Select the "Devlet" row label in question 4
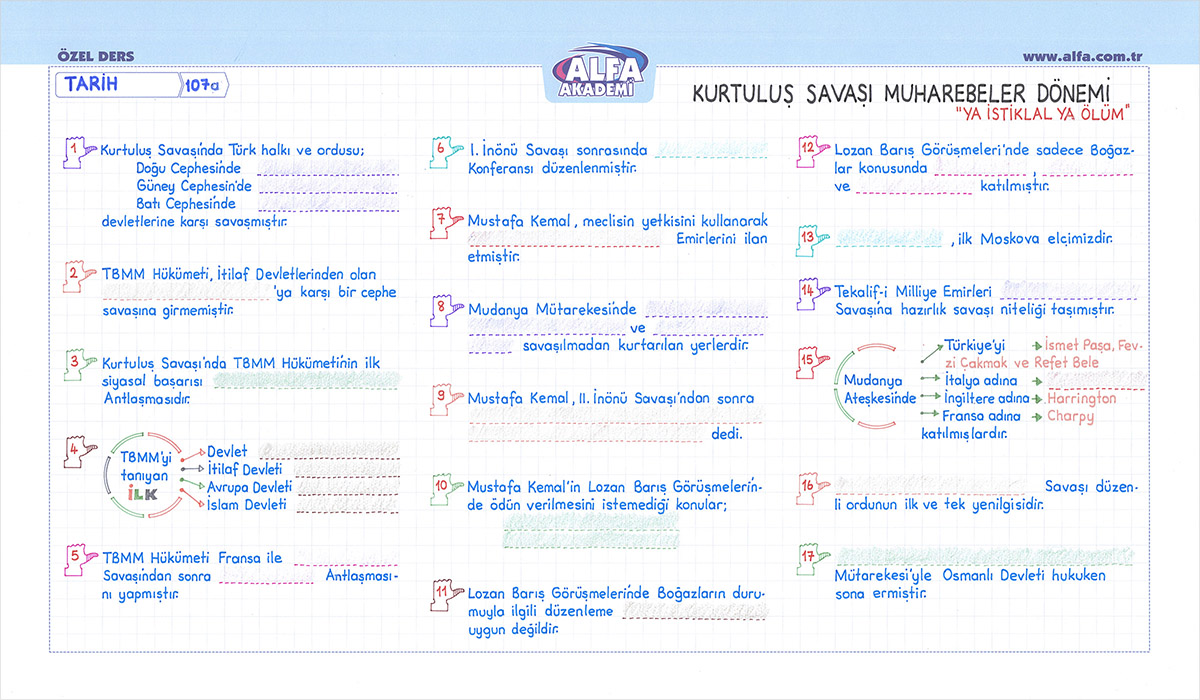 (227, 452)
